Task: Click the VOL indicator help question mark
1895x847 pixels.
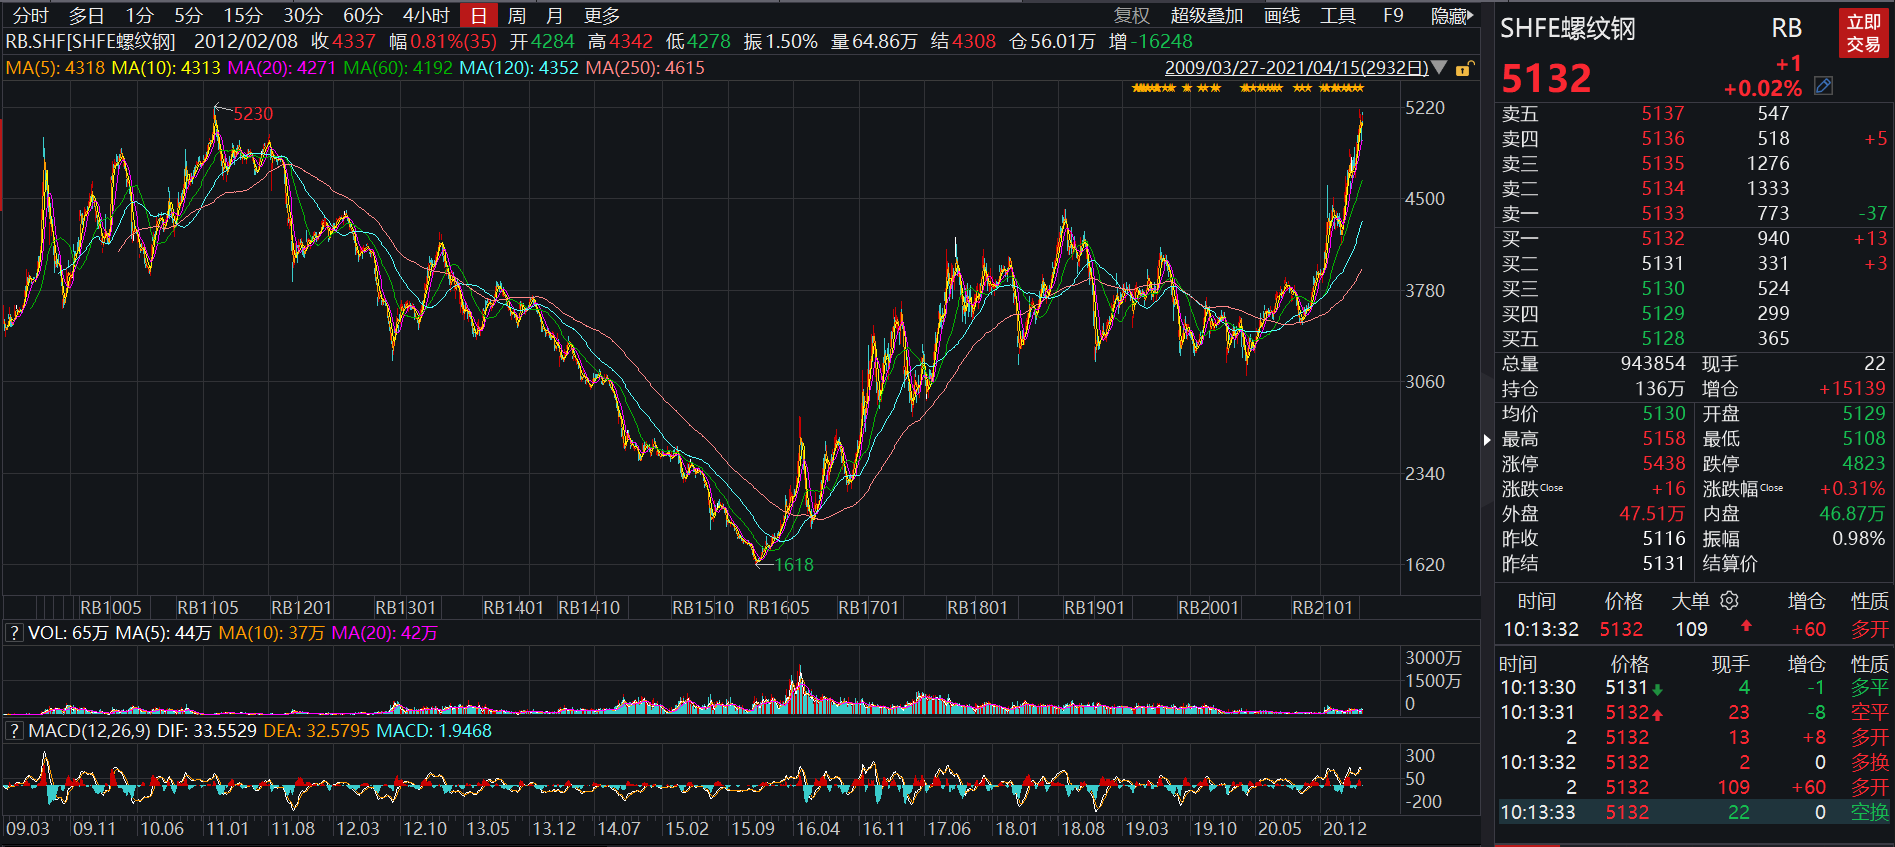Action: 14,633
